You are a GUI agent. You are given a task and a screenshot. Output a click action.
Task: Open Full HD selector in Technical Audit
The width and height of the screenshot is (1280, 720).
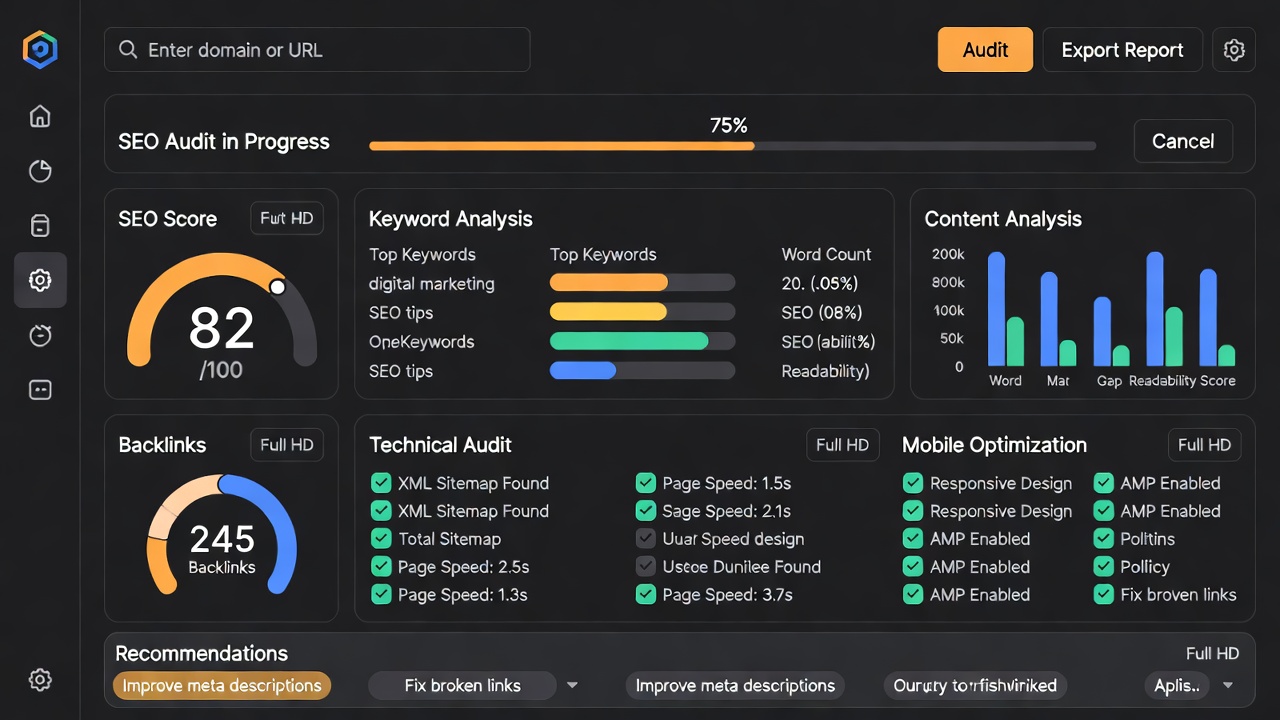[842, 445]
